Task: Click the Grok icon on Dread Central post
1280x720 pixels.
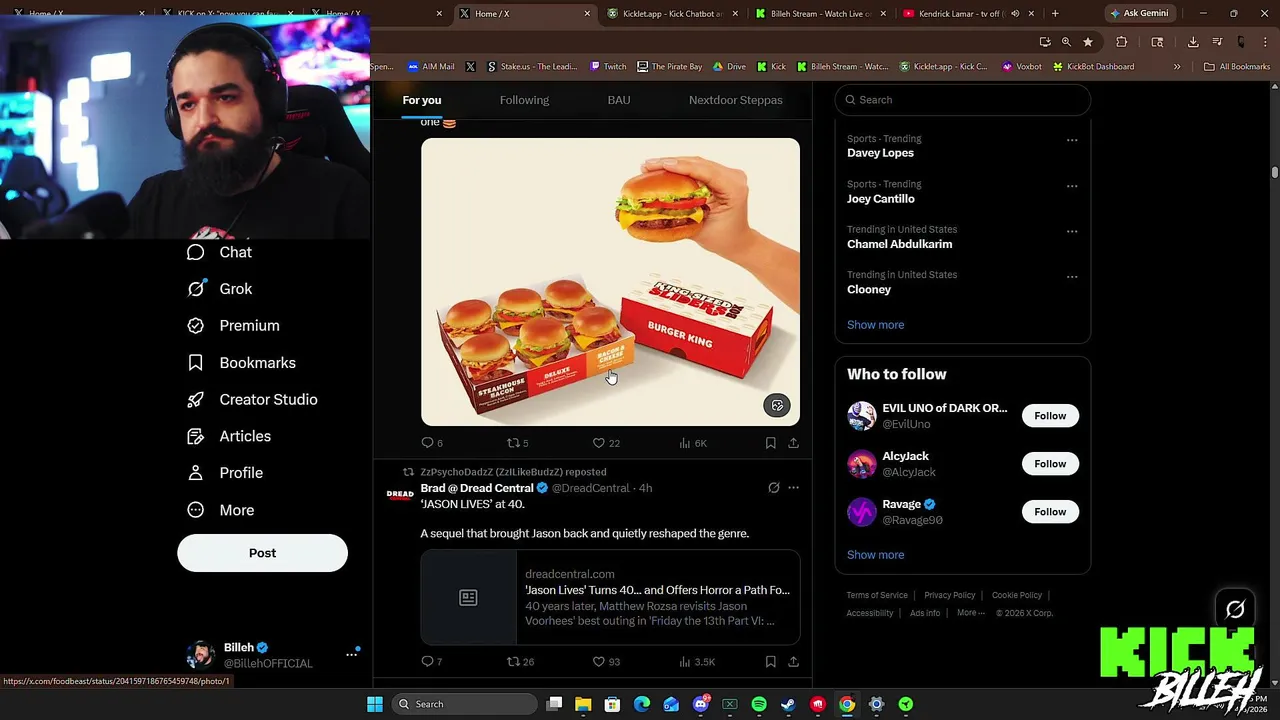Action: 773,488
